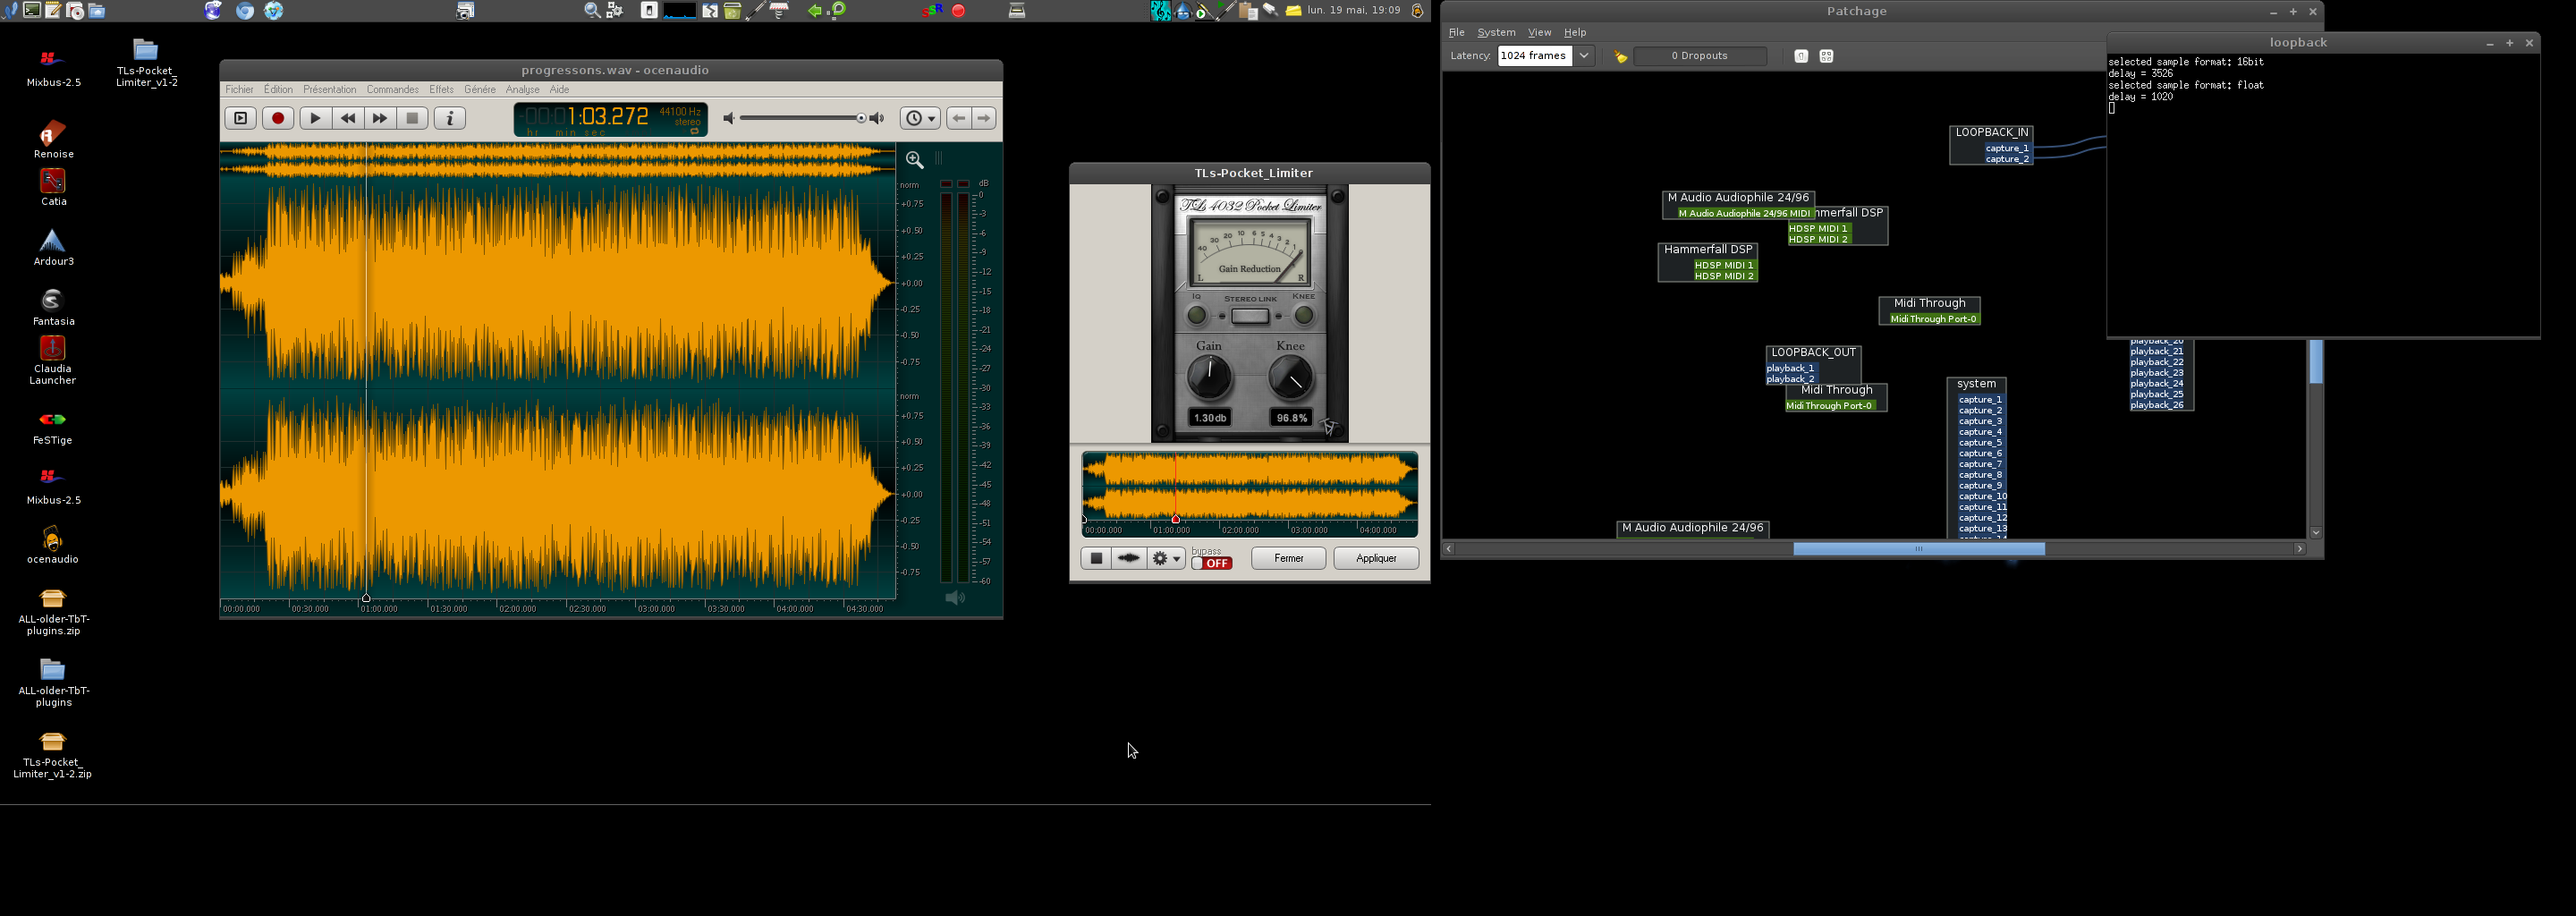This screenshot has width=2576, height=916.
Task: Open the clock time-format dropdown
Action: pos(919,118)
